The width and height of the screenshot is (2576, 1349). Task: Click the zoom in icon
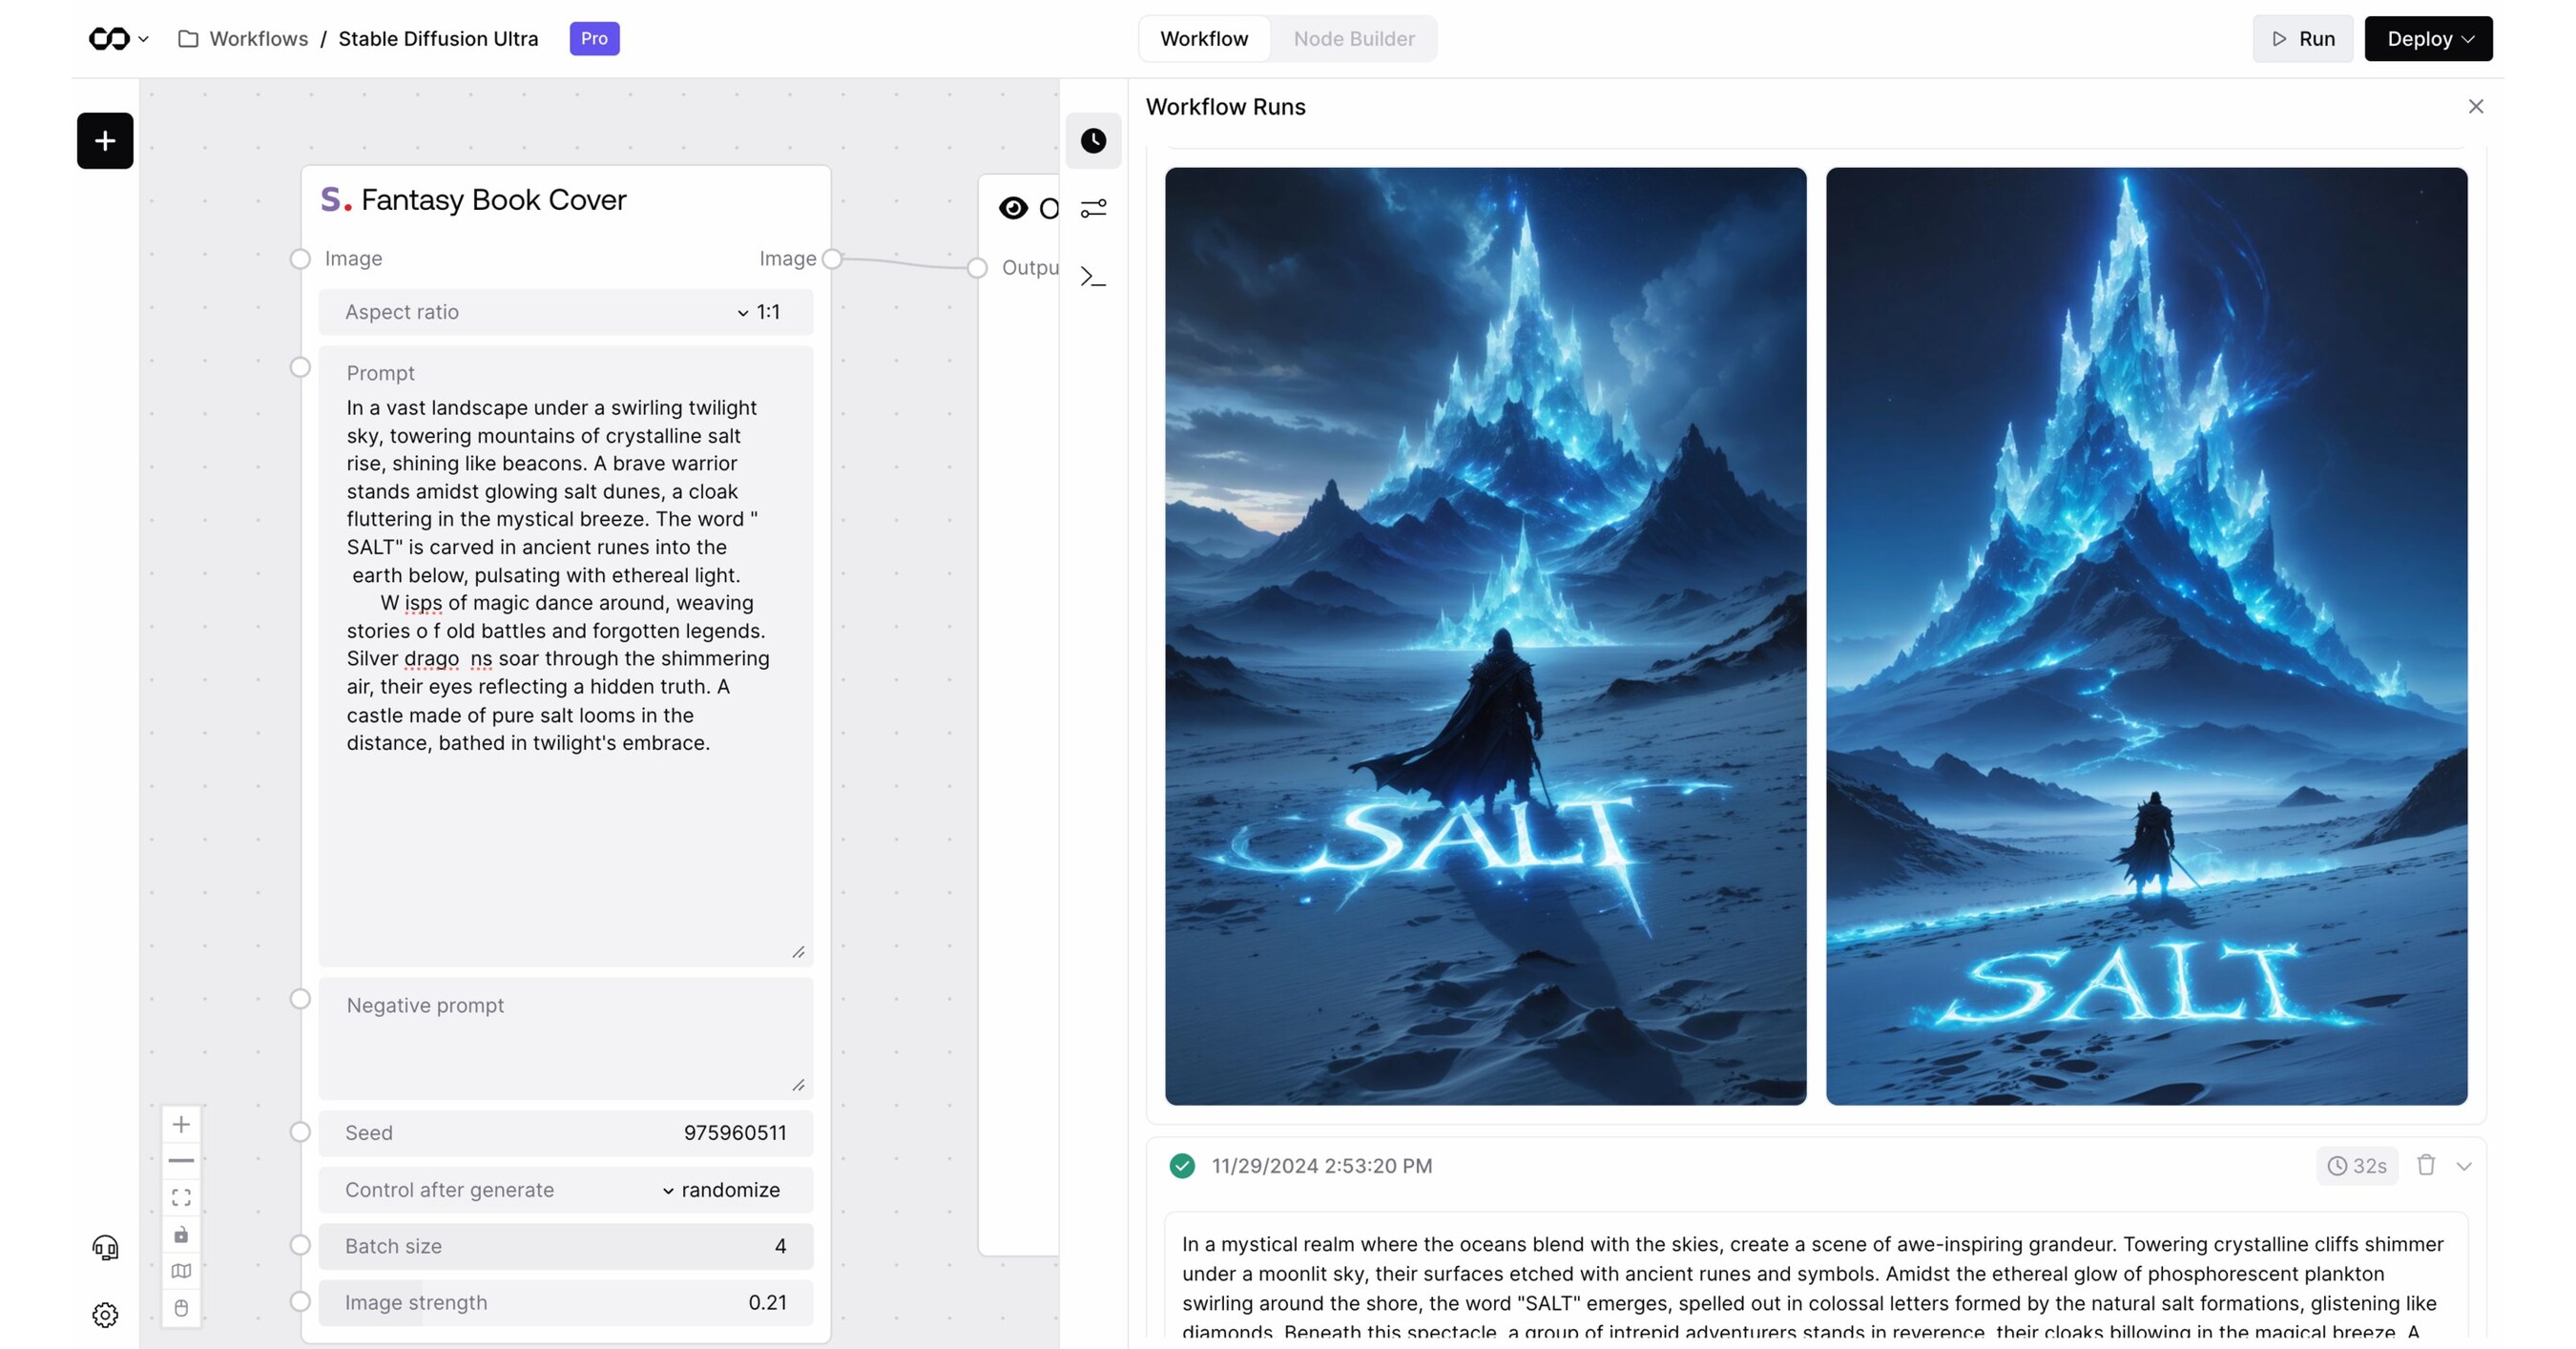click(x=181, y=1123)
